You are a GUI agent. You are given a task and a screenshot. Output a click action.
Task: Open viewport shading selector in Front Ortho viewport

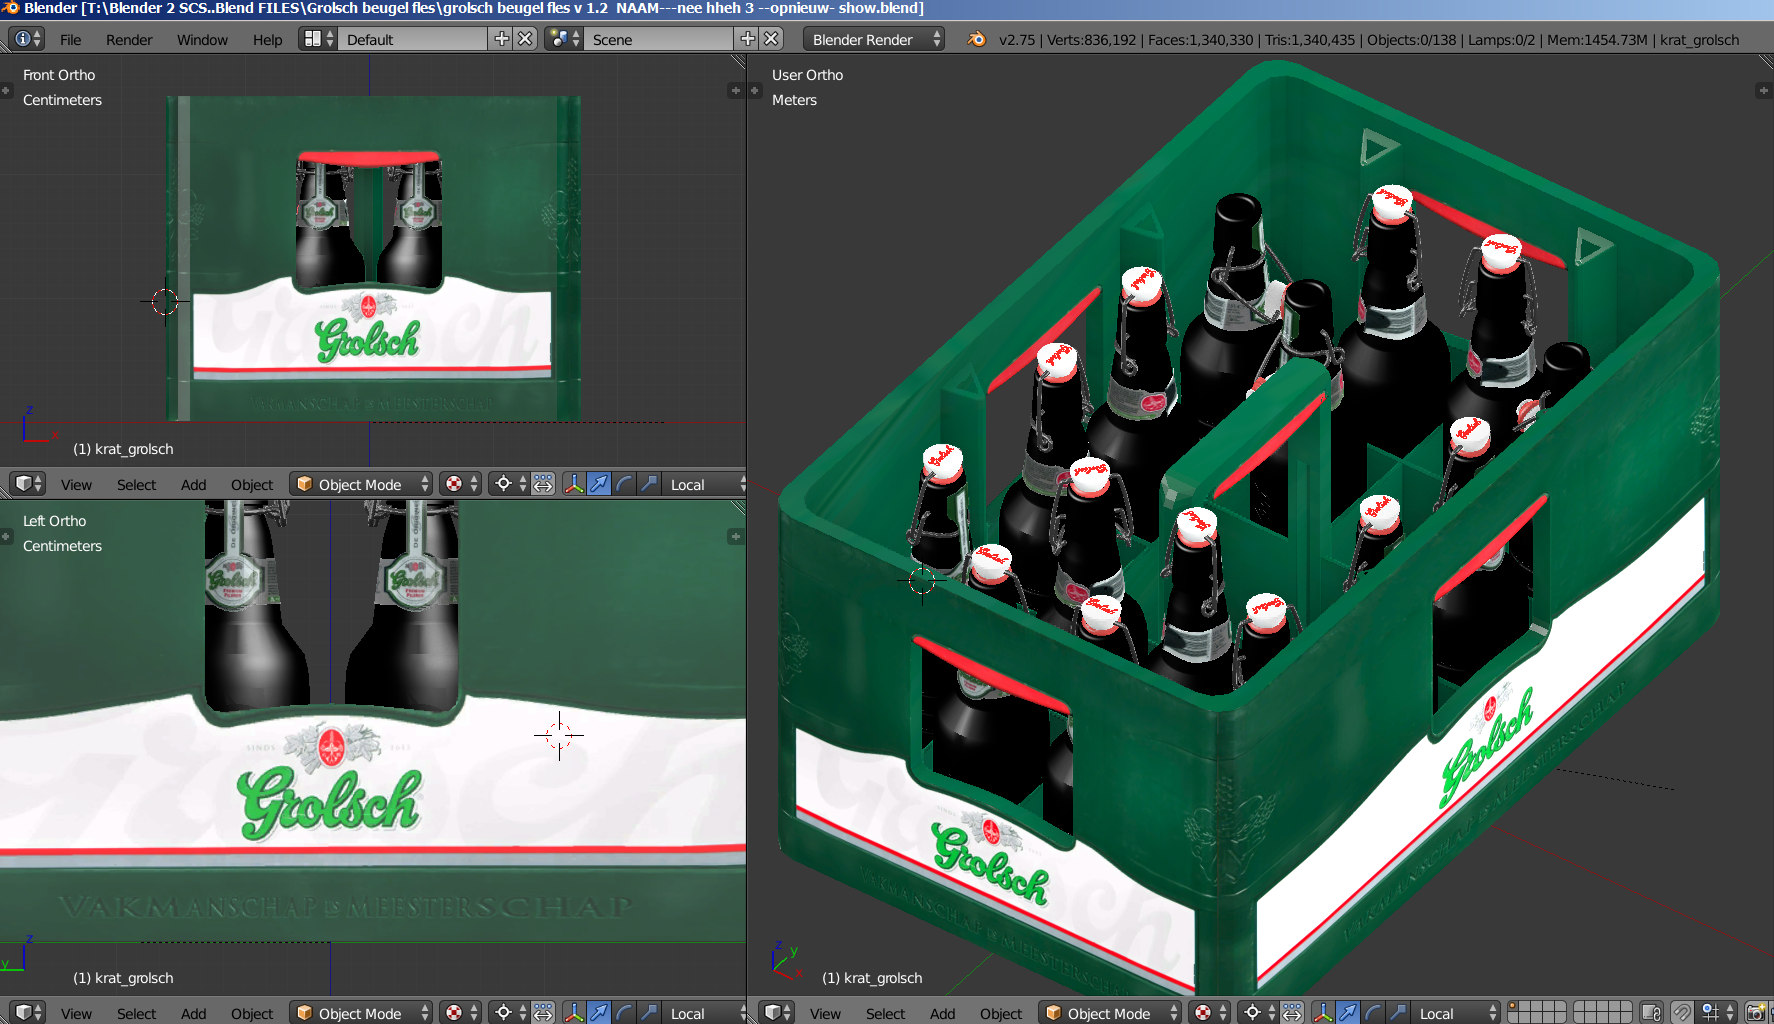[x=461, y=484]
